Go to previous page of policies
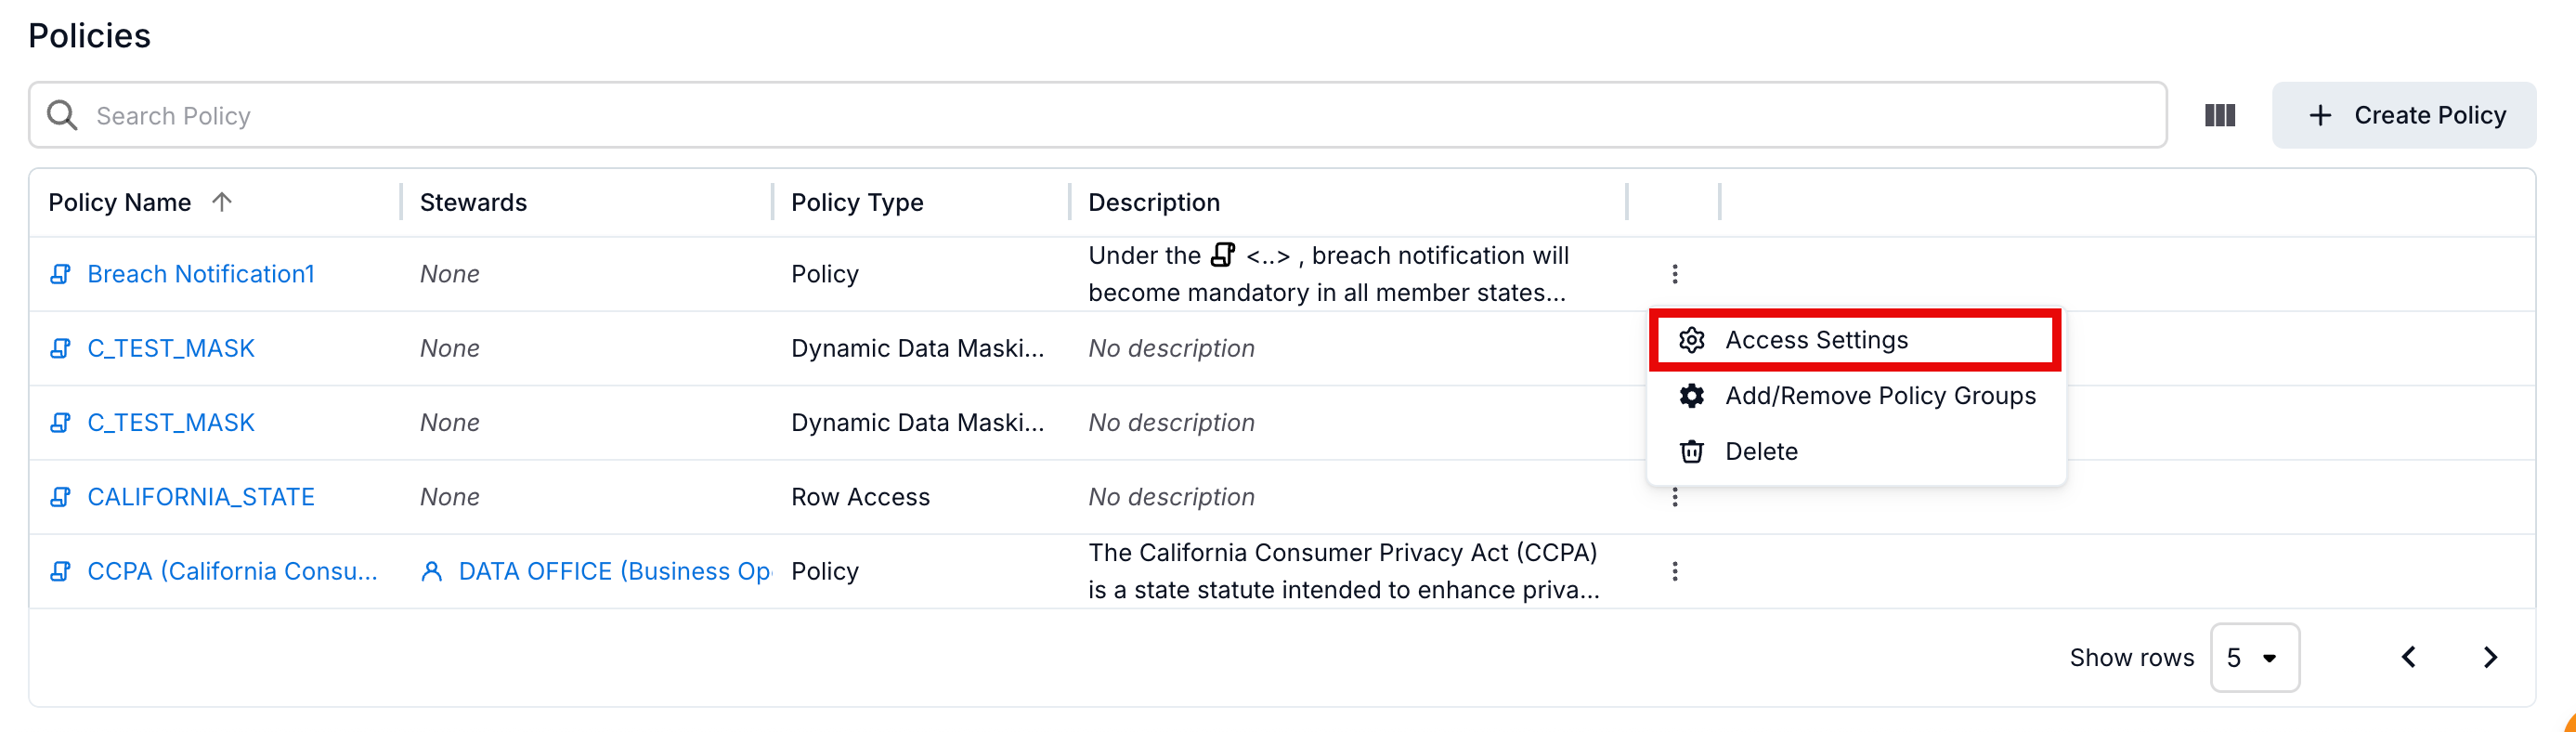Viewport: 2576px width, 732px height. (x=2409, y=657)
